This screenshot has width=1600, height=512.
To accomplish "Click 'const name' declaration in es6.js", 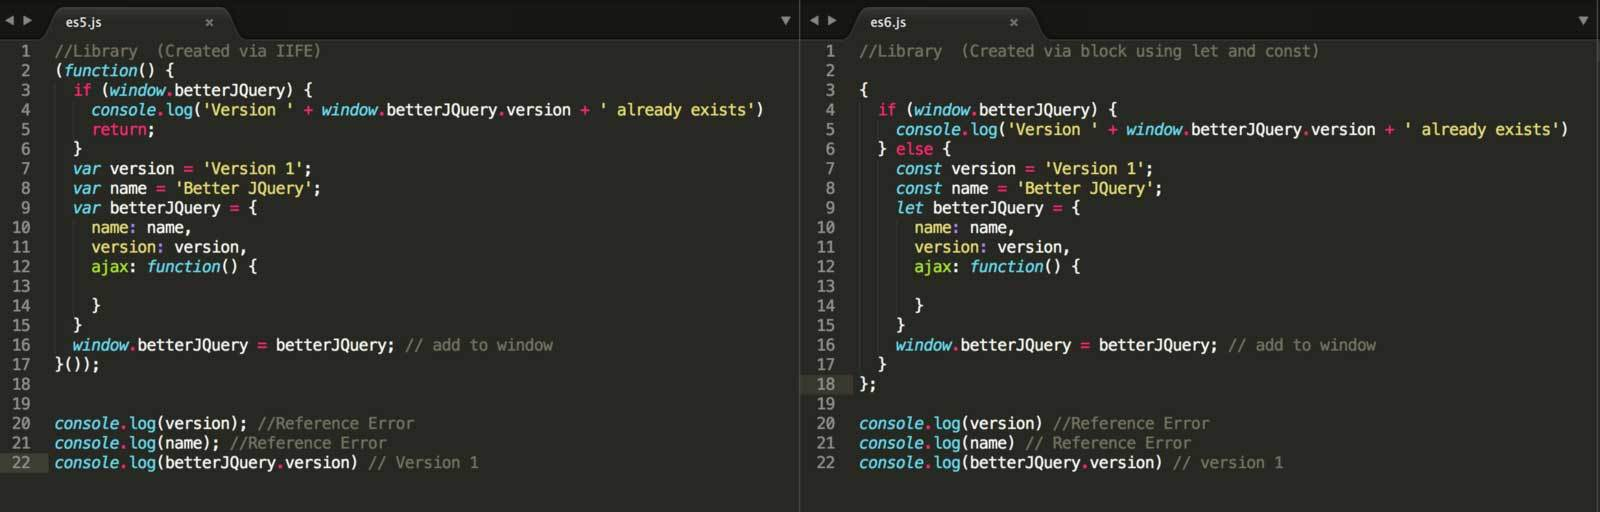I will (x=942, y=188).
